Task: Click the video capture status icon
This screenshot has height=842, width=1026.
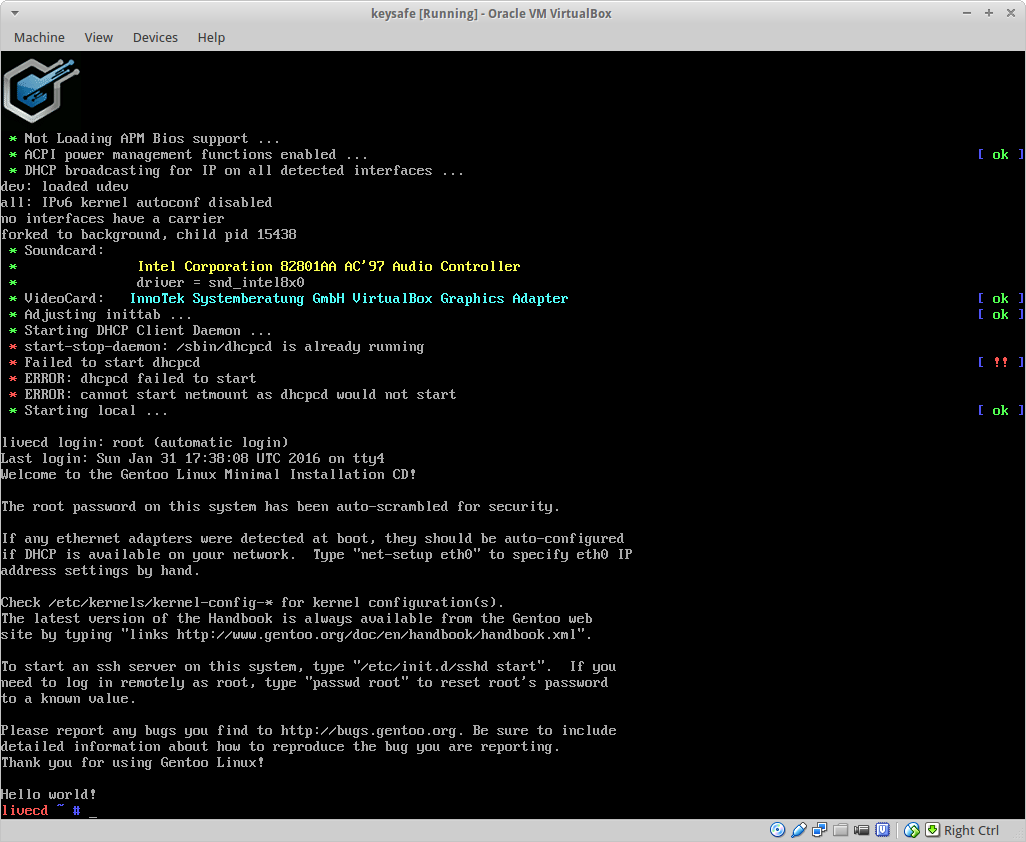Action: pos(861,830)
